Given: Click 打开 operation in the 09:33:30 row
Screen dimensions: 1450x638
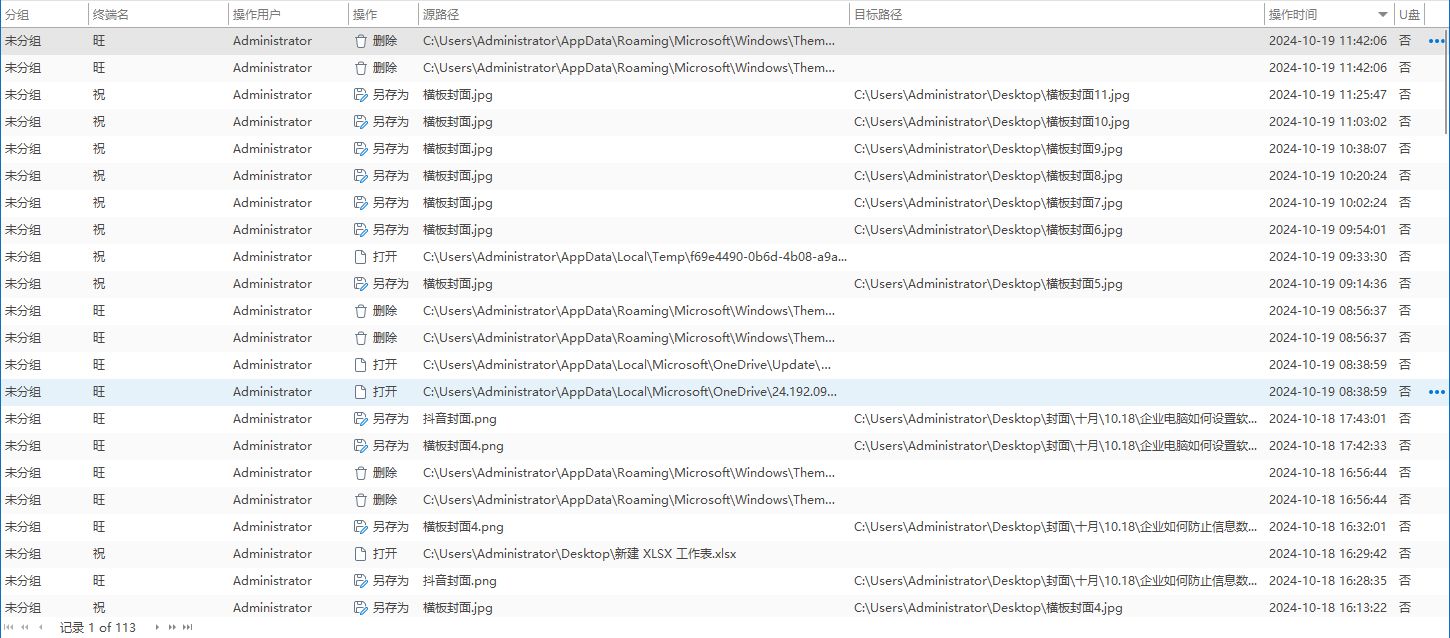Looking at the screenshot, I should [x=385, y=257].
